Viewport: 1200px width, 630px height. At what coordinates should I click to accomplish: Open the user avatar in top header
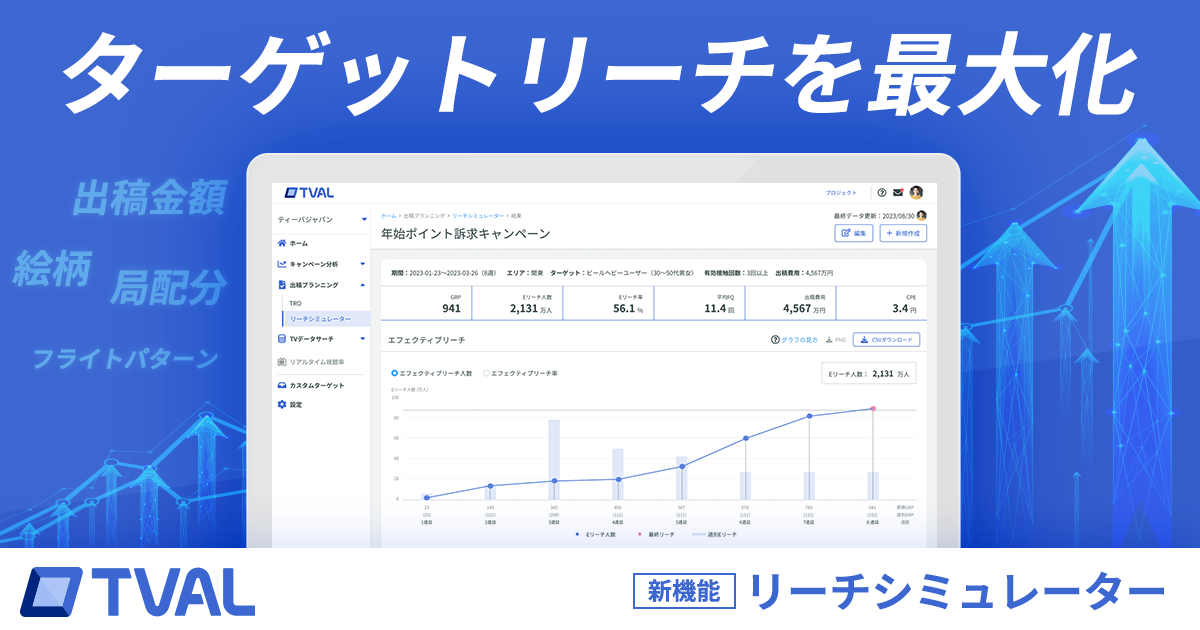(x=916, y=193)
